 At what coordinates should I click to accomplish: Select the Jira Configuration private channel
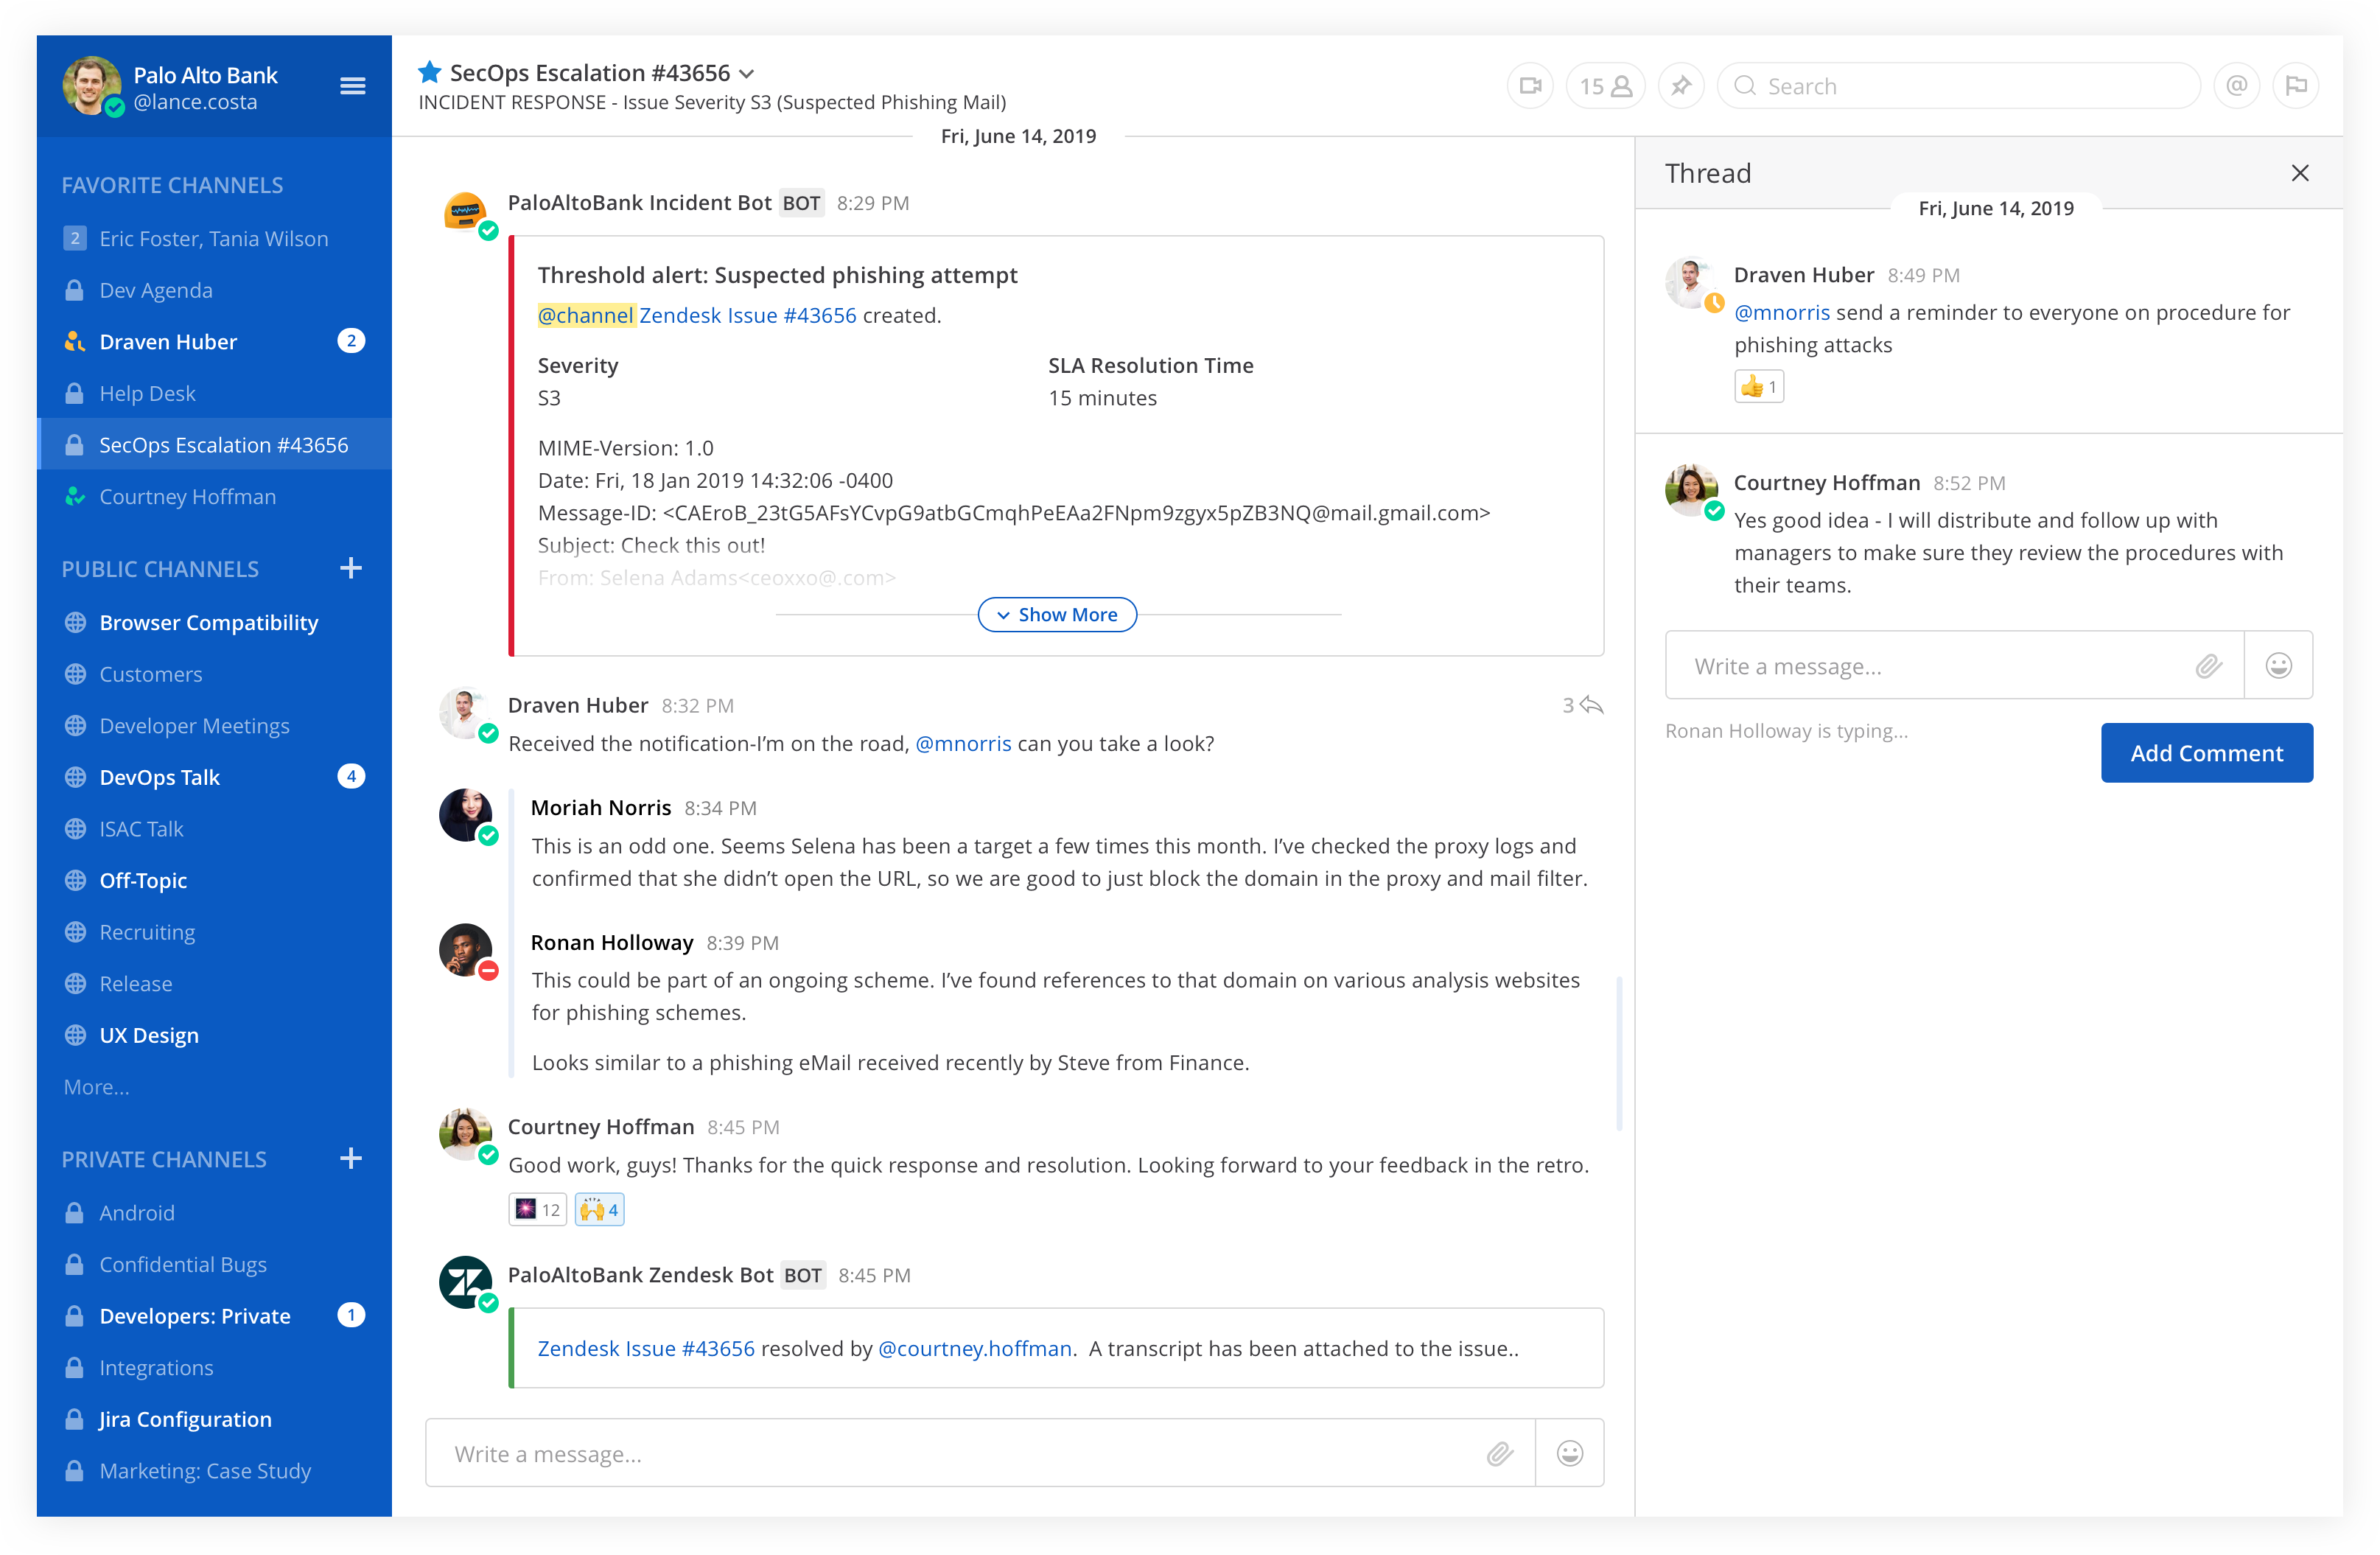[x=186, y=1418]
